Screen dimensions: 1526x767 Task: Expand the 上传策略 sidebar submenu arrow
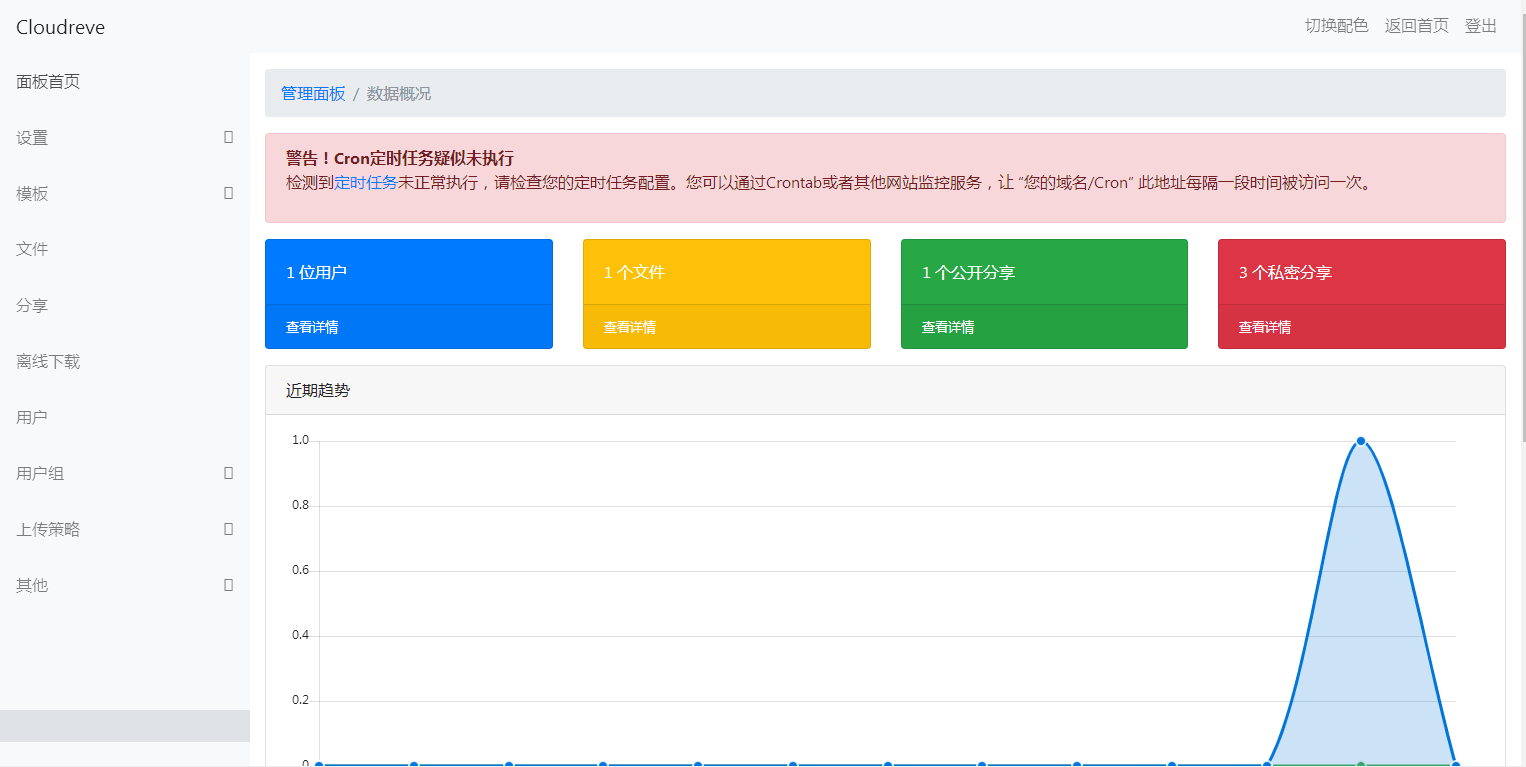[228, 529]
